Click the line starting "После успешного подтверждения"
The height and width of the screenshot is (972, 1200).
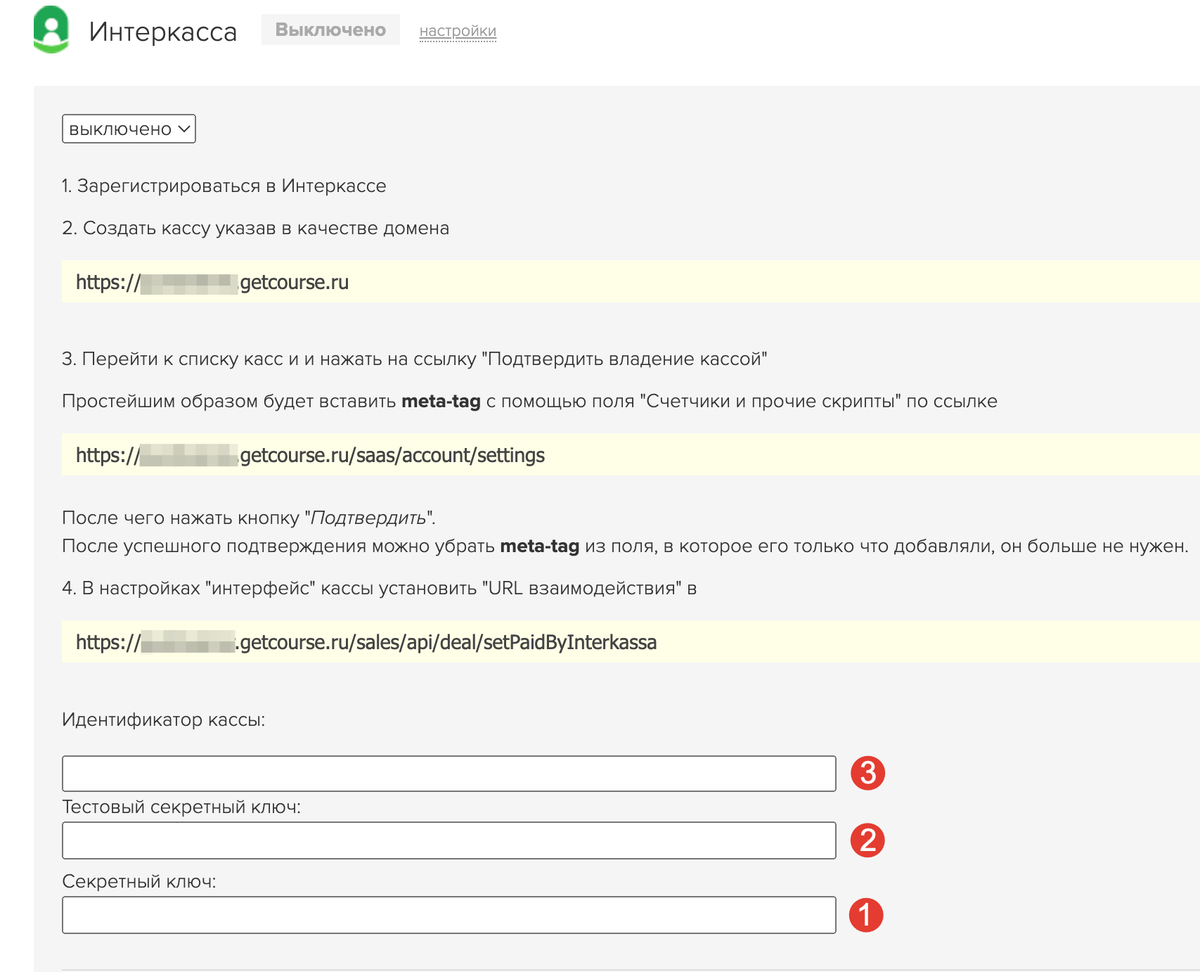tap(625, 547)
